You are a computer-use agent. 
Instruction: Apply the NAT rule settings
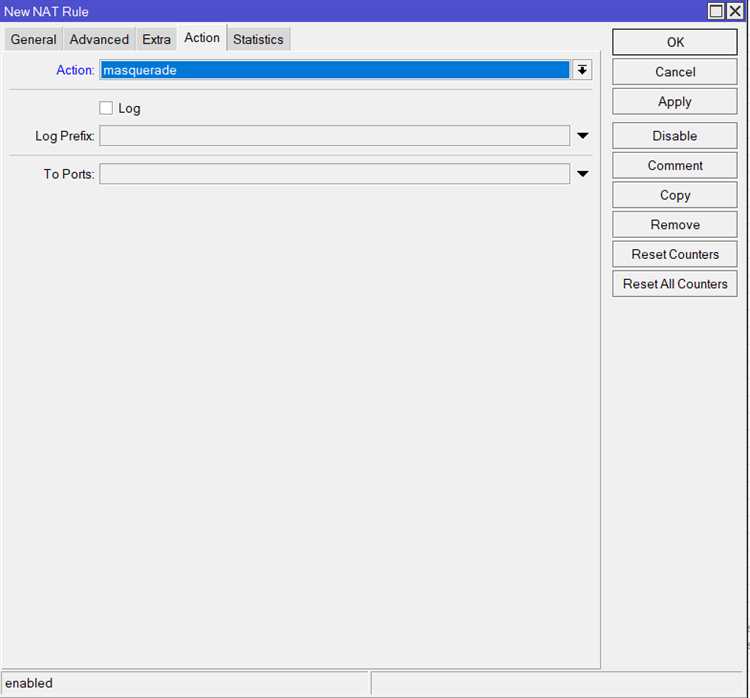click(674, 101)
